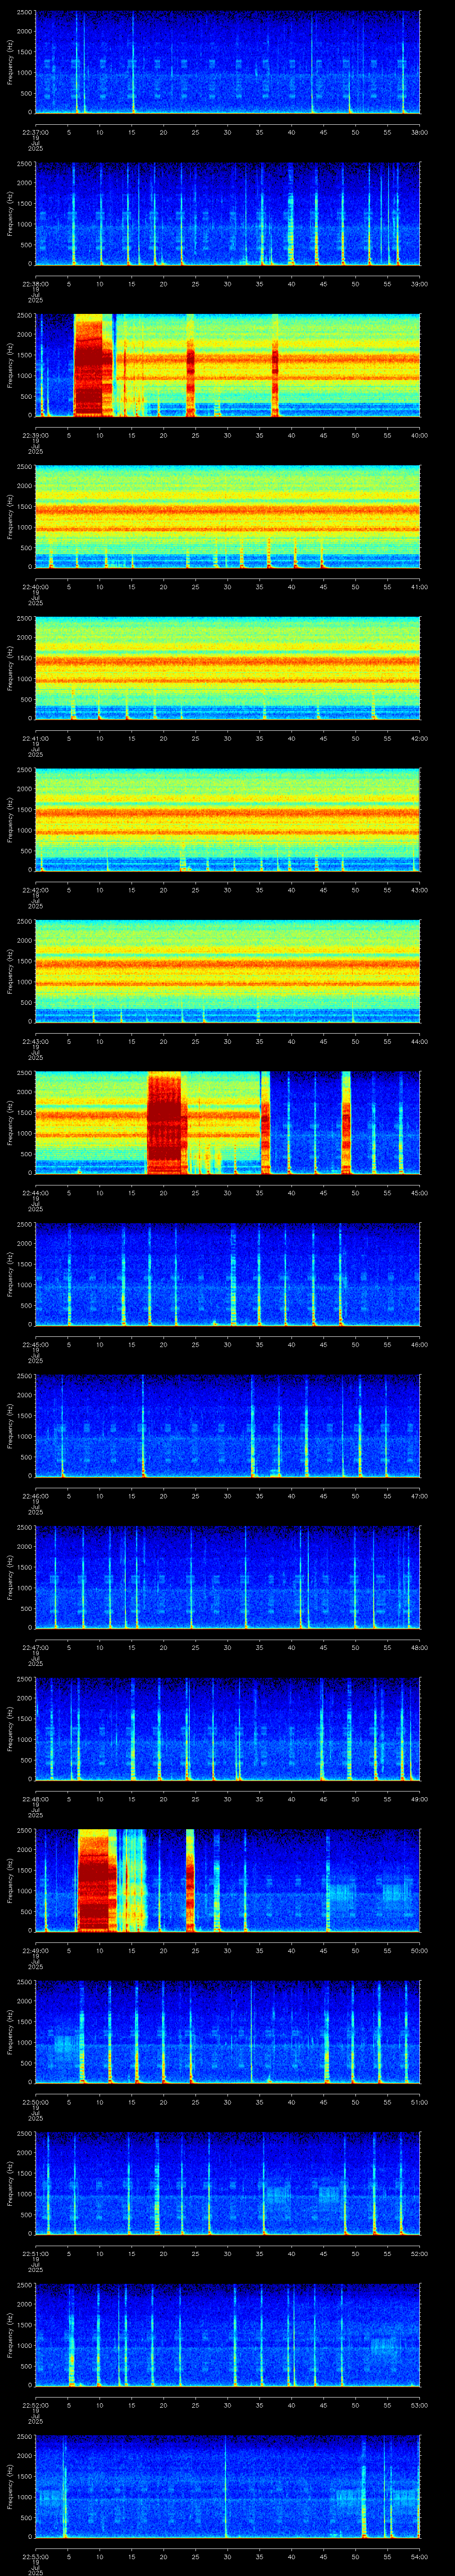Click the 22:50:00 start time label
Screen dimensions: 455x2576
click(35, 2101)
